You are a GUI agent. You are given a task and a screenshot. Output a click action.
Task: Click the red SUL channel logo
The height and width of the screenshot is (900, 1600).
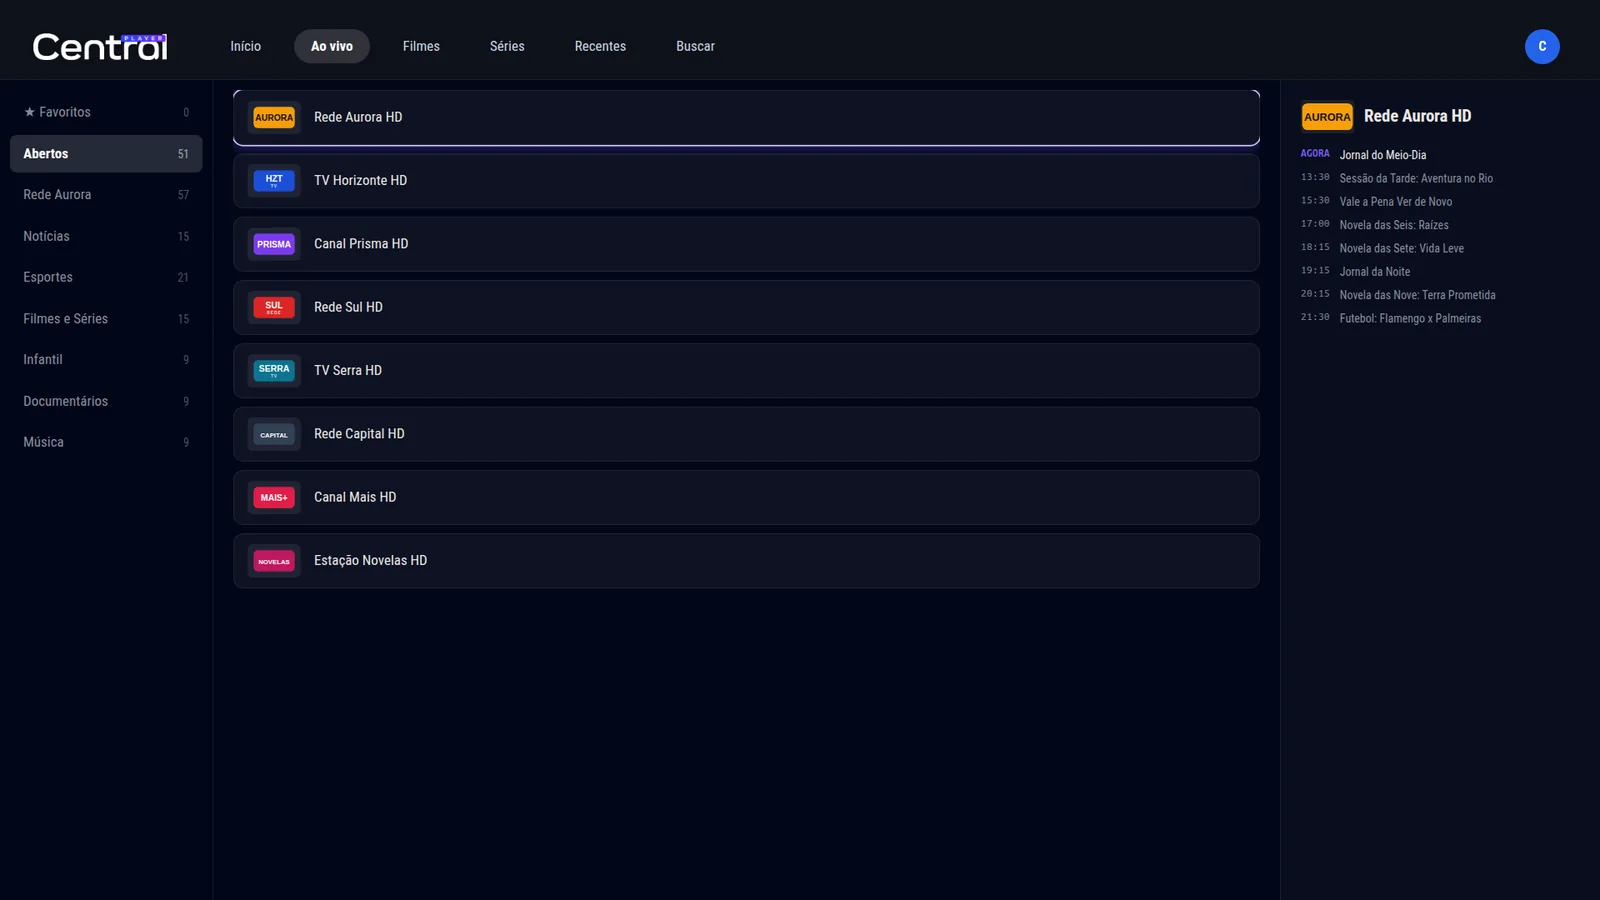274,307
